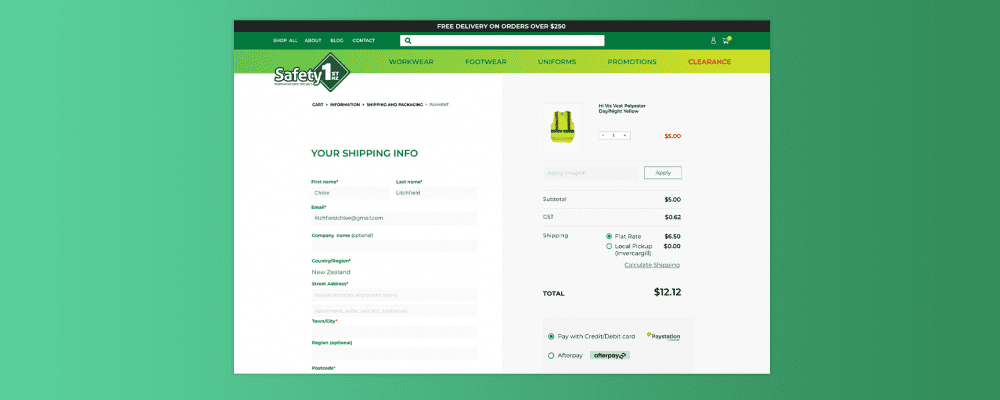Open the Contact page
Screen dimensions: 1000x400
364,40
